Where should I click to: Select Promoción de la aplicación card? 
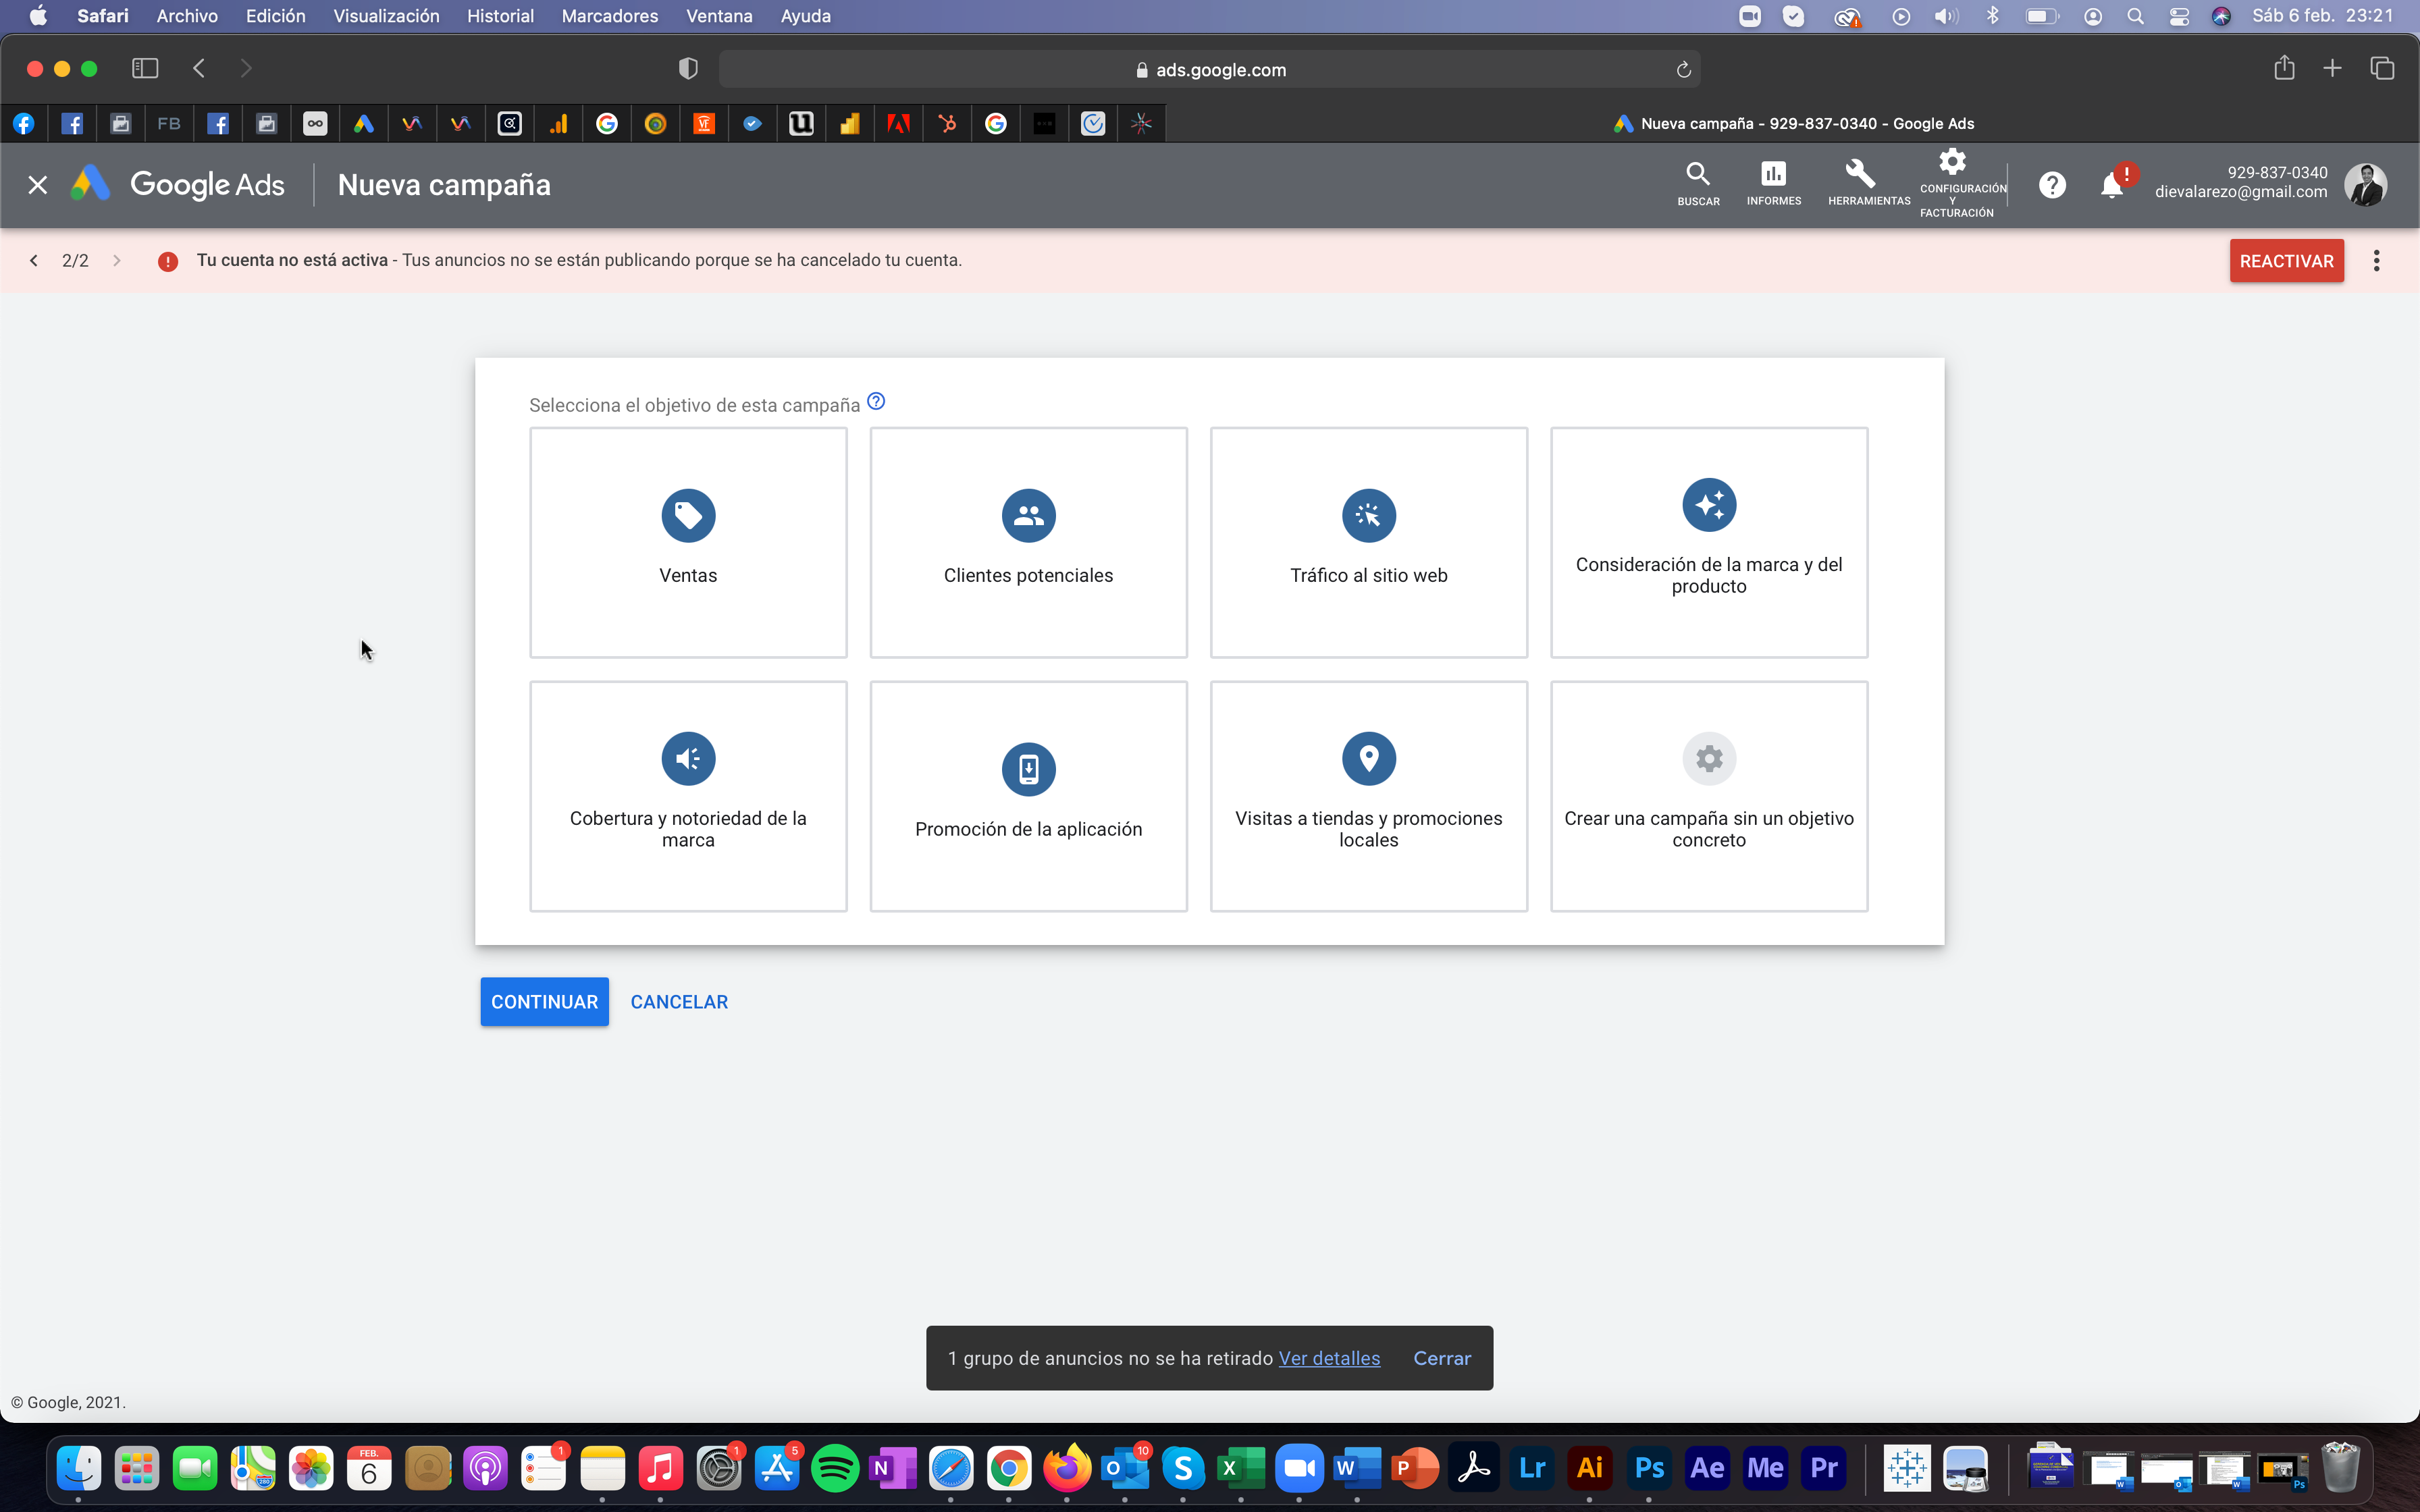(x=1028, y=796)
